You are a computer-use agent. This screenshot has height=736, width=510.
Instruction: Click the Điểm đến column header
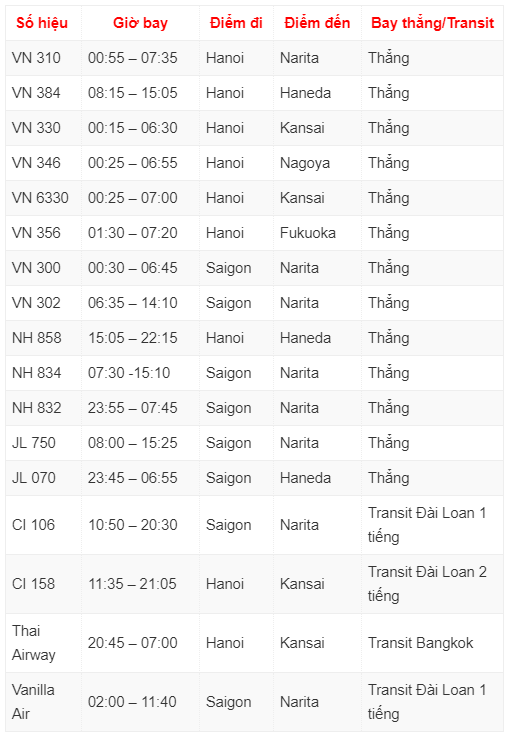pos(317,23)
